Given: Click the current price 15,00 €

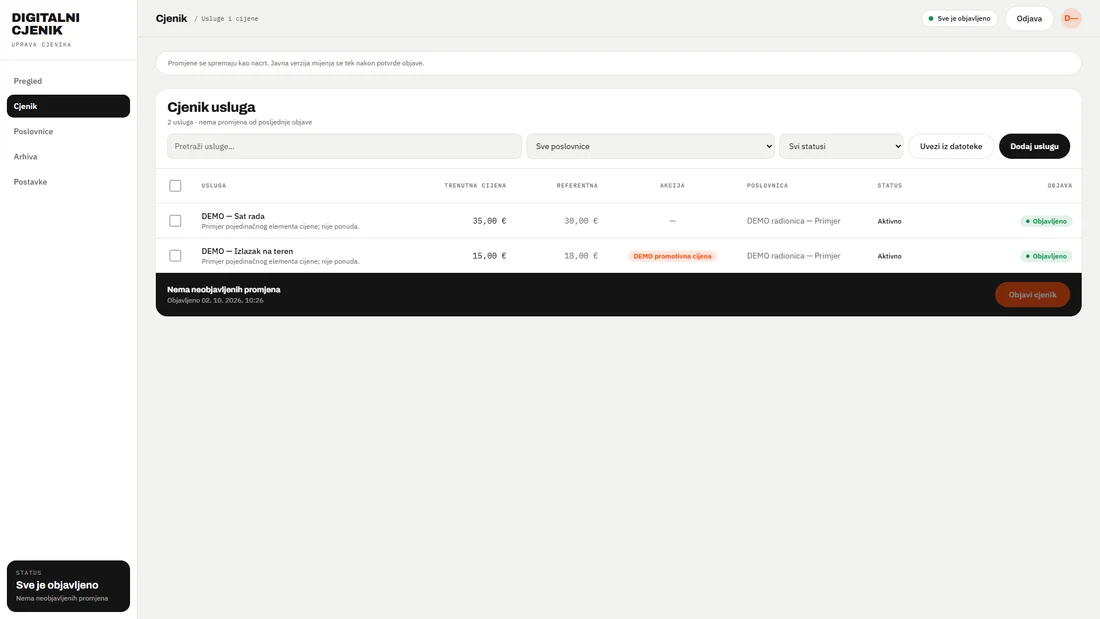Looking at the screenshot, I should (x=489, y=256).
